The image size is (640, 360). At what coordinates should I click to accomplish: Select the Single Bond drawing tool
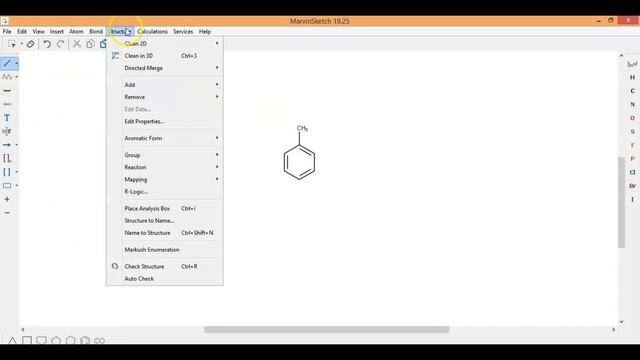tap(7, 63)
